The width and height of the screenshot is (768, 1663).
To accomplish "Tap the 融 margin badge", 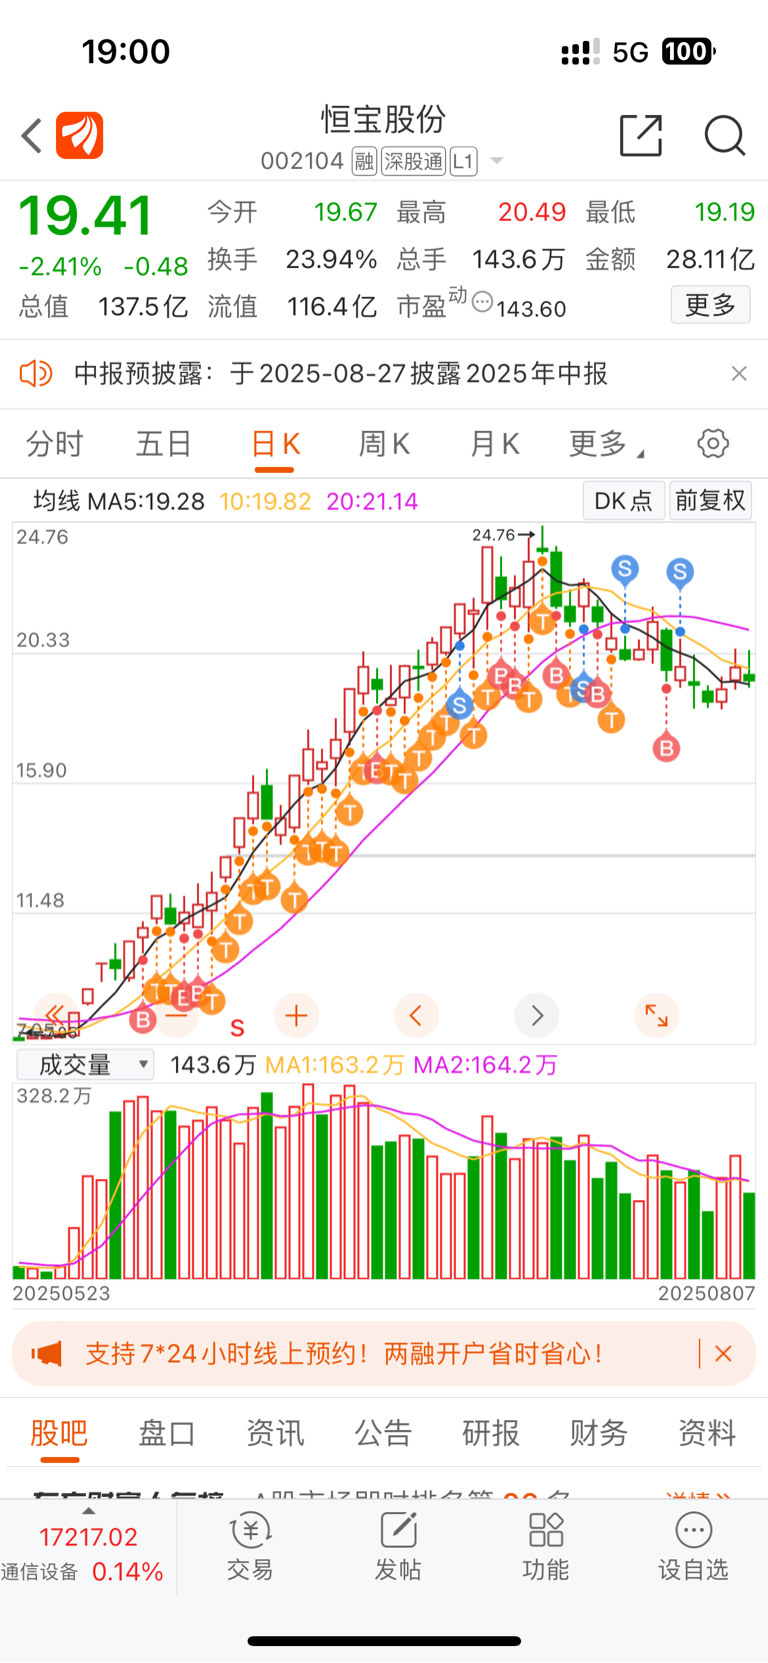I will (x=364, y=161).
